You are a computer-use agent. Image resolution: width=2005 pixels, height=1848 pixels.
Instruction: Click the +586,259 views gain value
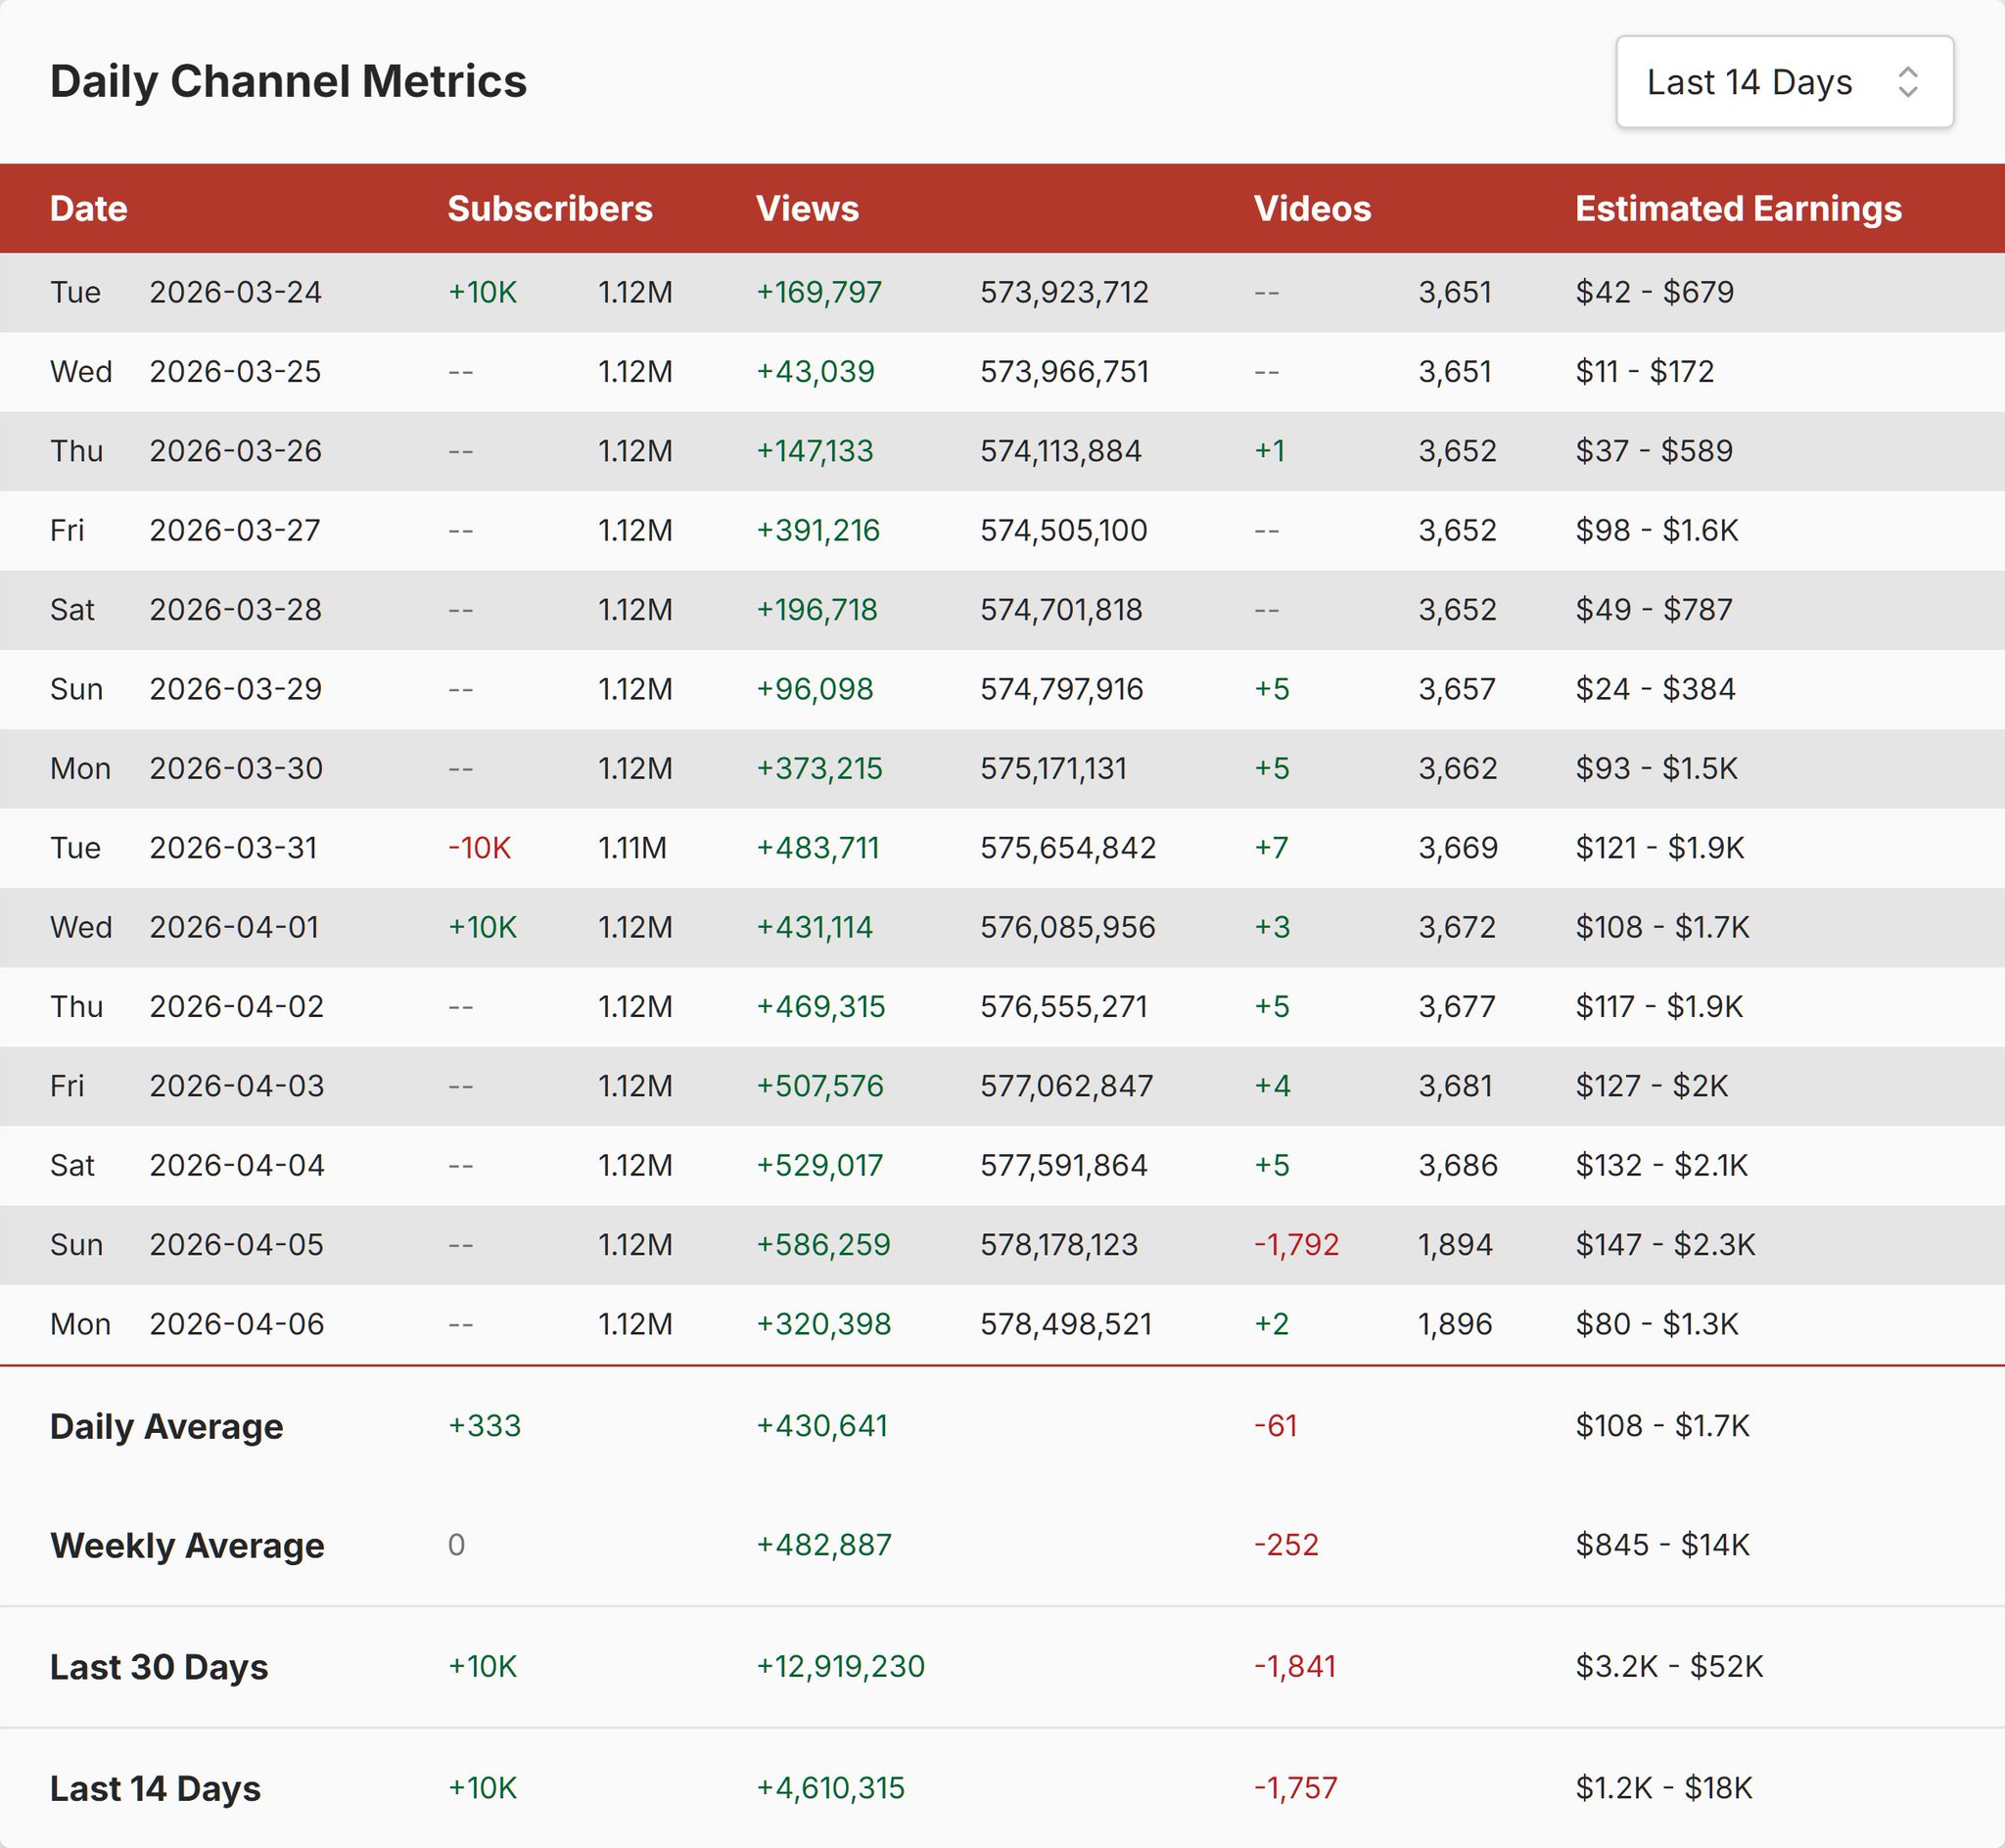(x=823, y=1244)
